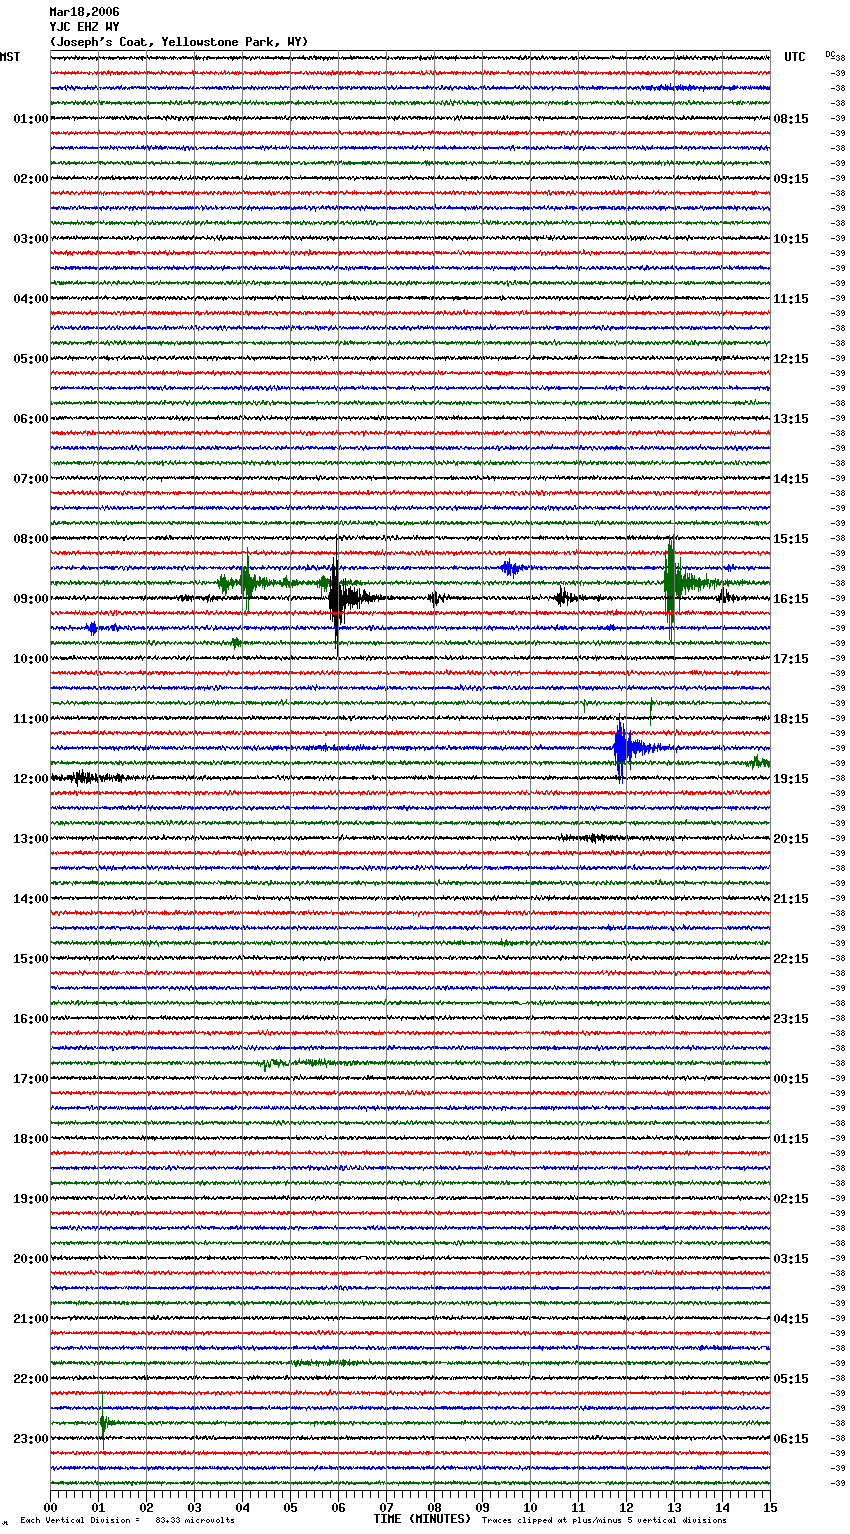Screen dimensions: 850x1534
Task: Click minute axis tick label 06
Action: (338, 1508)
